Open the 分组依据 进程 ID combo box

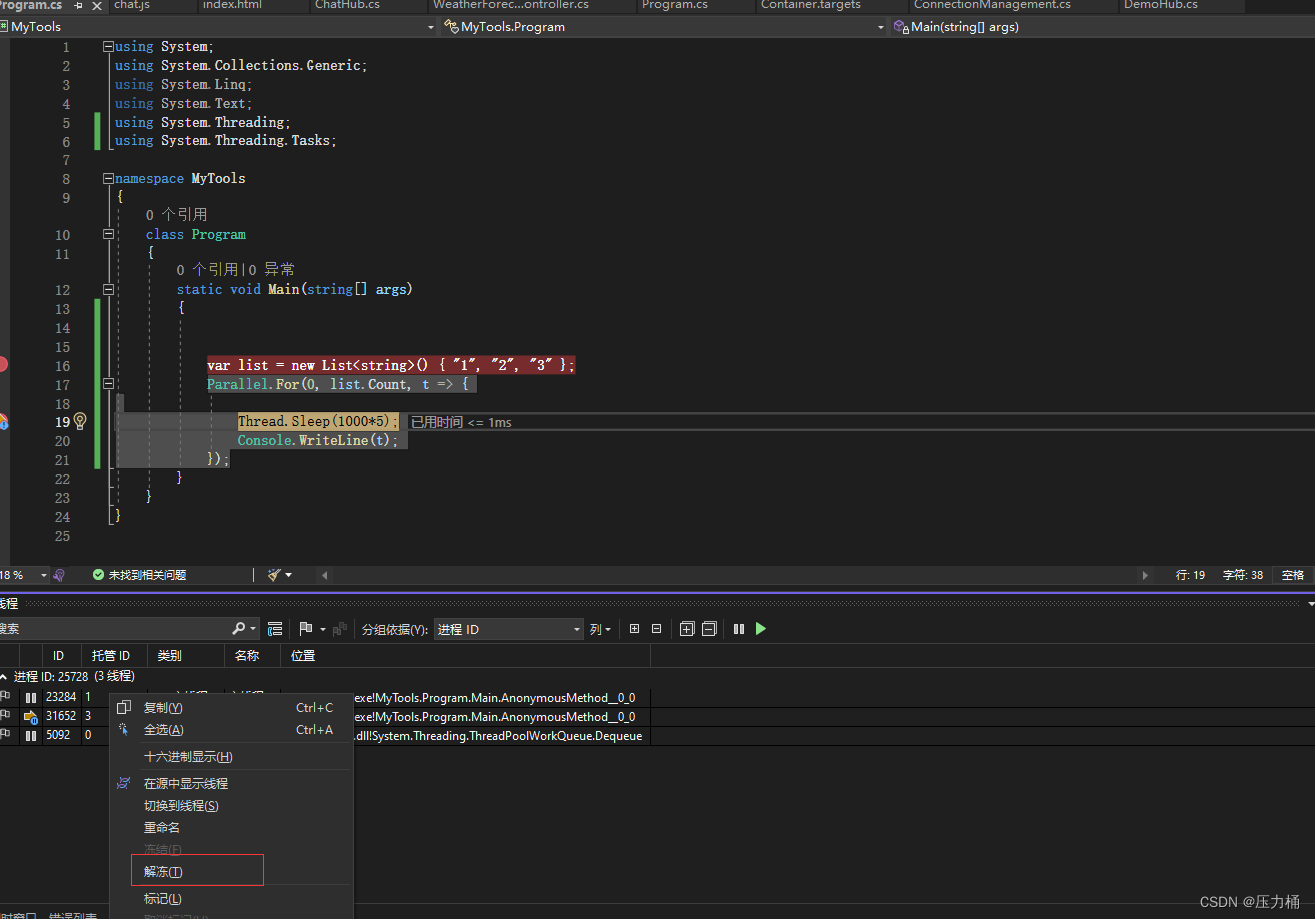(x=508, y=629)
